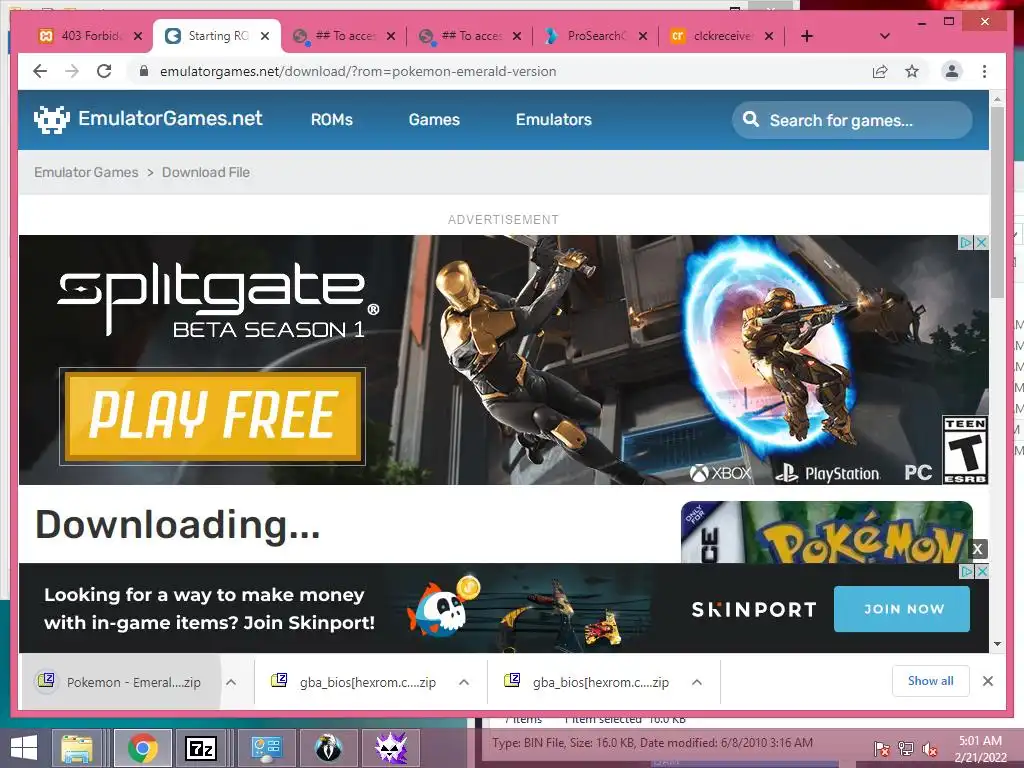Bookmark this page with the star
Viewport: 1024px width, 768px height.
point(912,71)
